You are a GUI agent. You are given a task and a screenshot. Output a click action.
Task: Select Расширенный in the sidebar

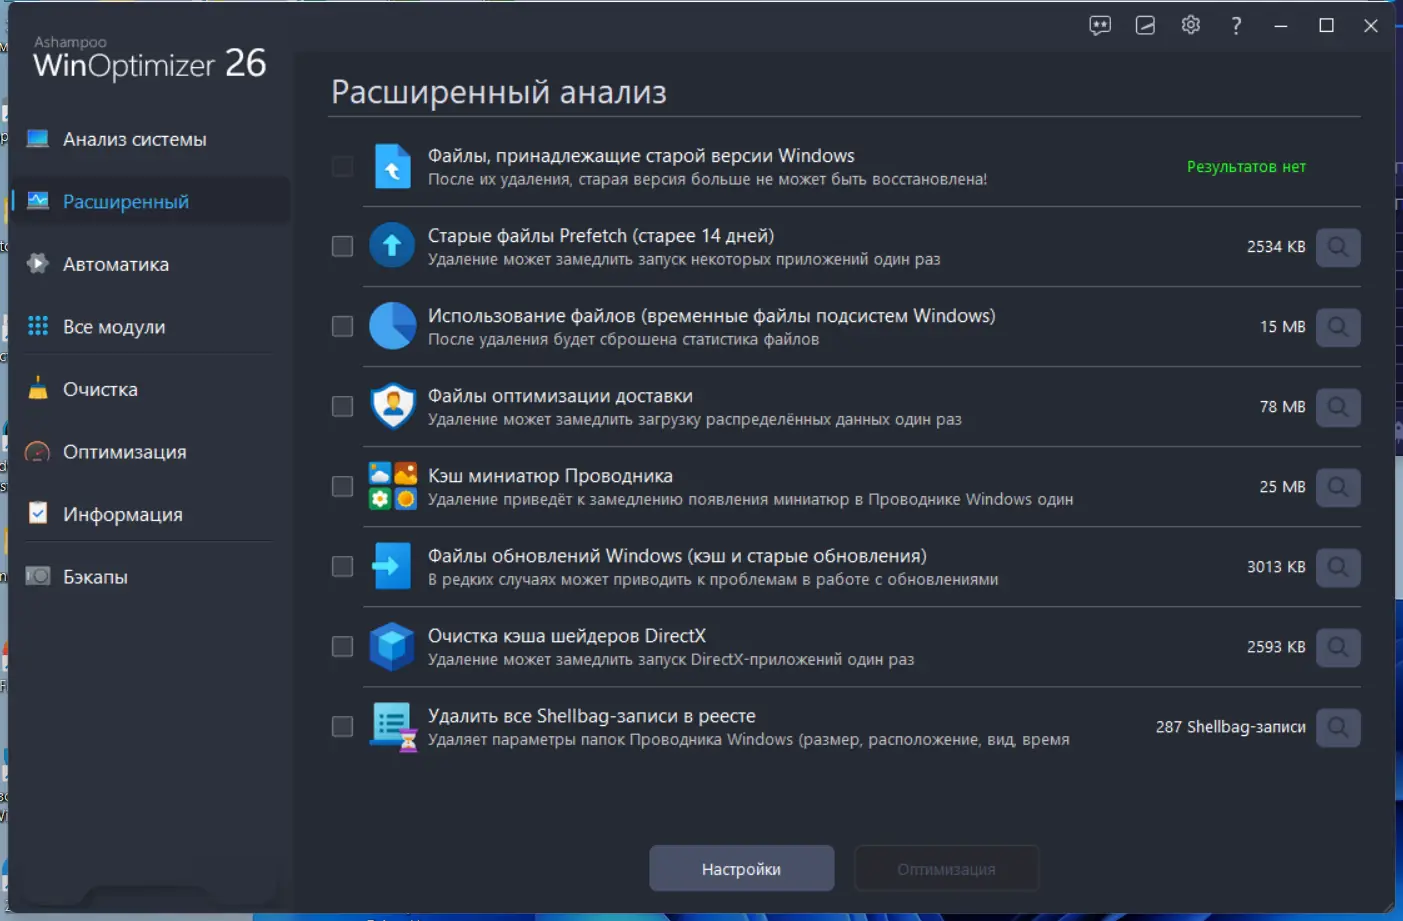tap(150, 201)
